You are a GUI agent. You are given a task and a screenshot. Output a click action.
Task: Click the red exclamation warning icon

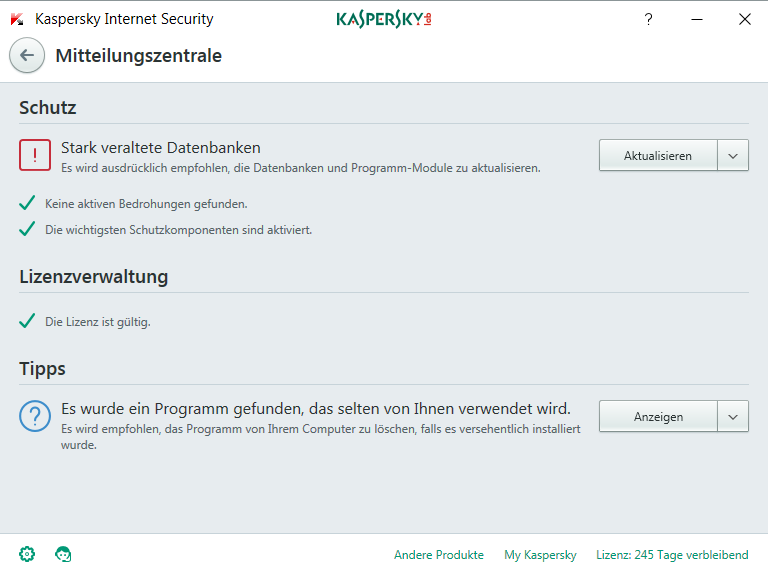(35, 155)
